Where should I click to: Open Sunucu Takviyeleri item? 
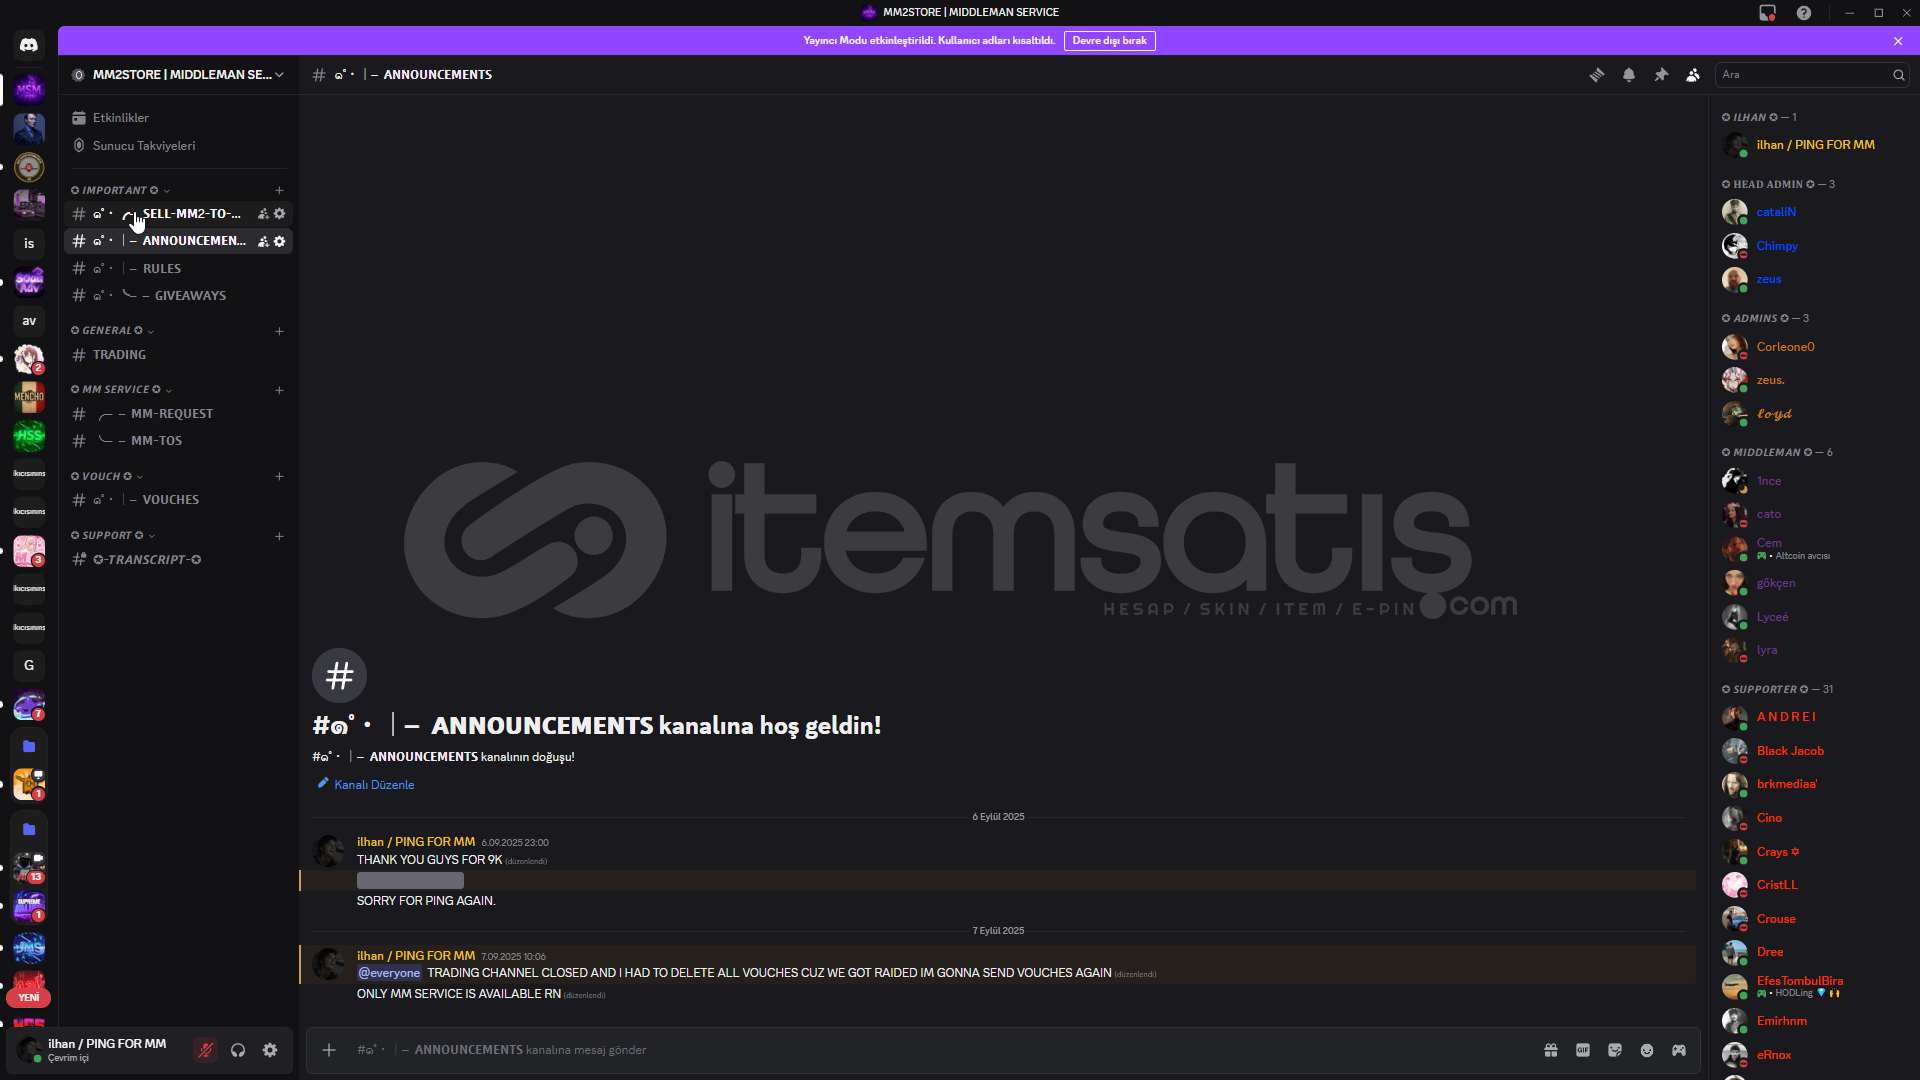click(x=178, y=146)
